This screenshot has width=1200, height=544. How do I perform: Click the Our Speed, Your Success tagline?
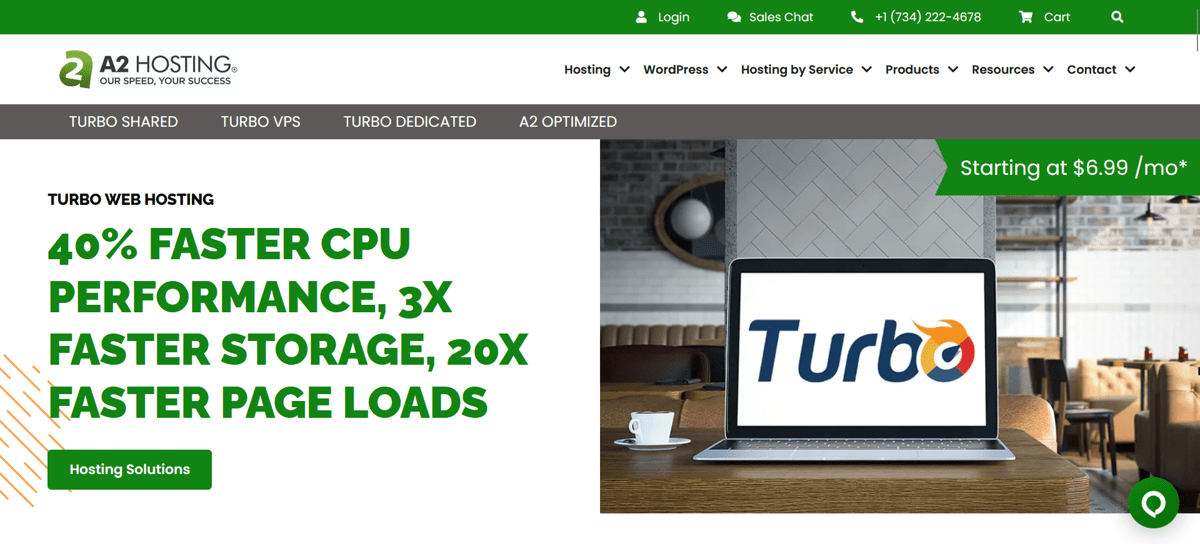tap(165, 81)
